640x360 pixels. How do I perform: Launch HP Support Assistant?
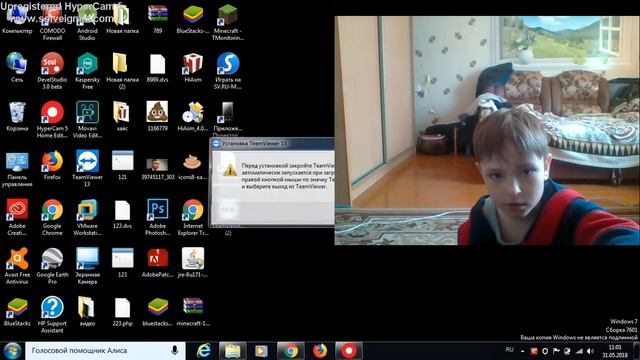coord(52,315)
